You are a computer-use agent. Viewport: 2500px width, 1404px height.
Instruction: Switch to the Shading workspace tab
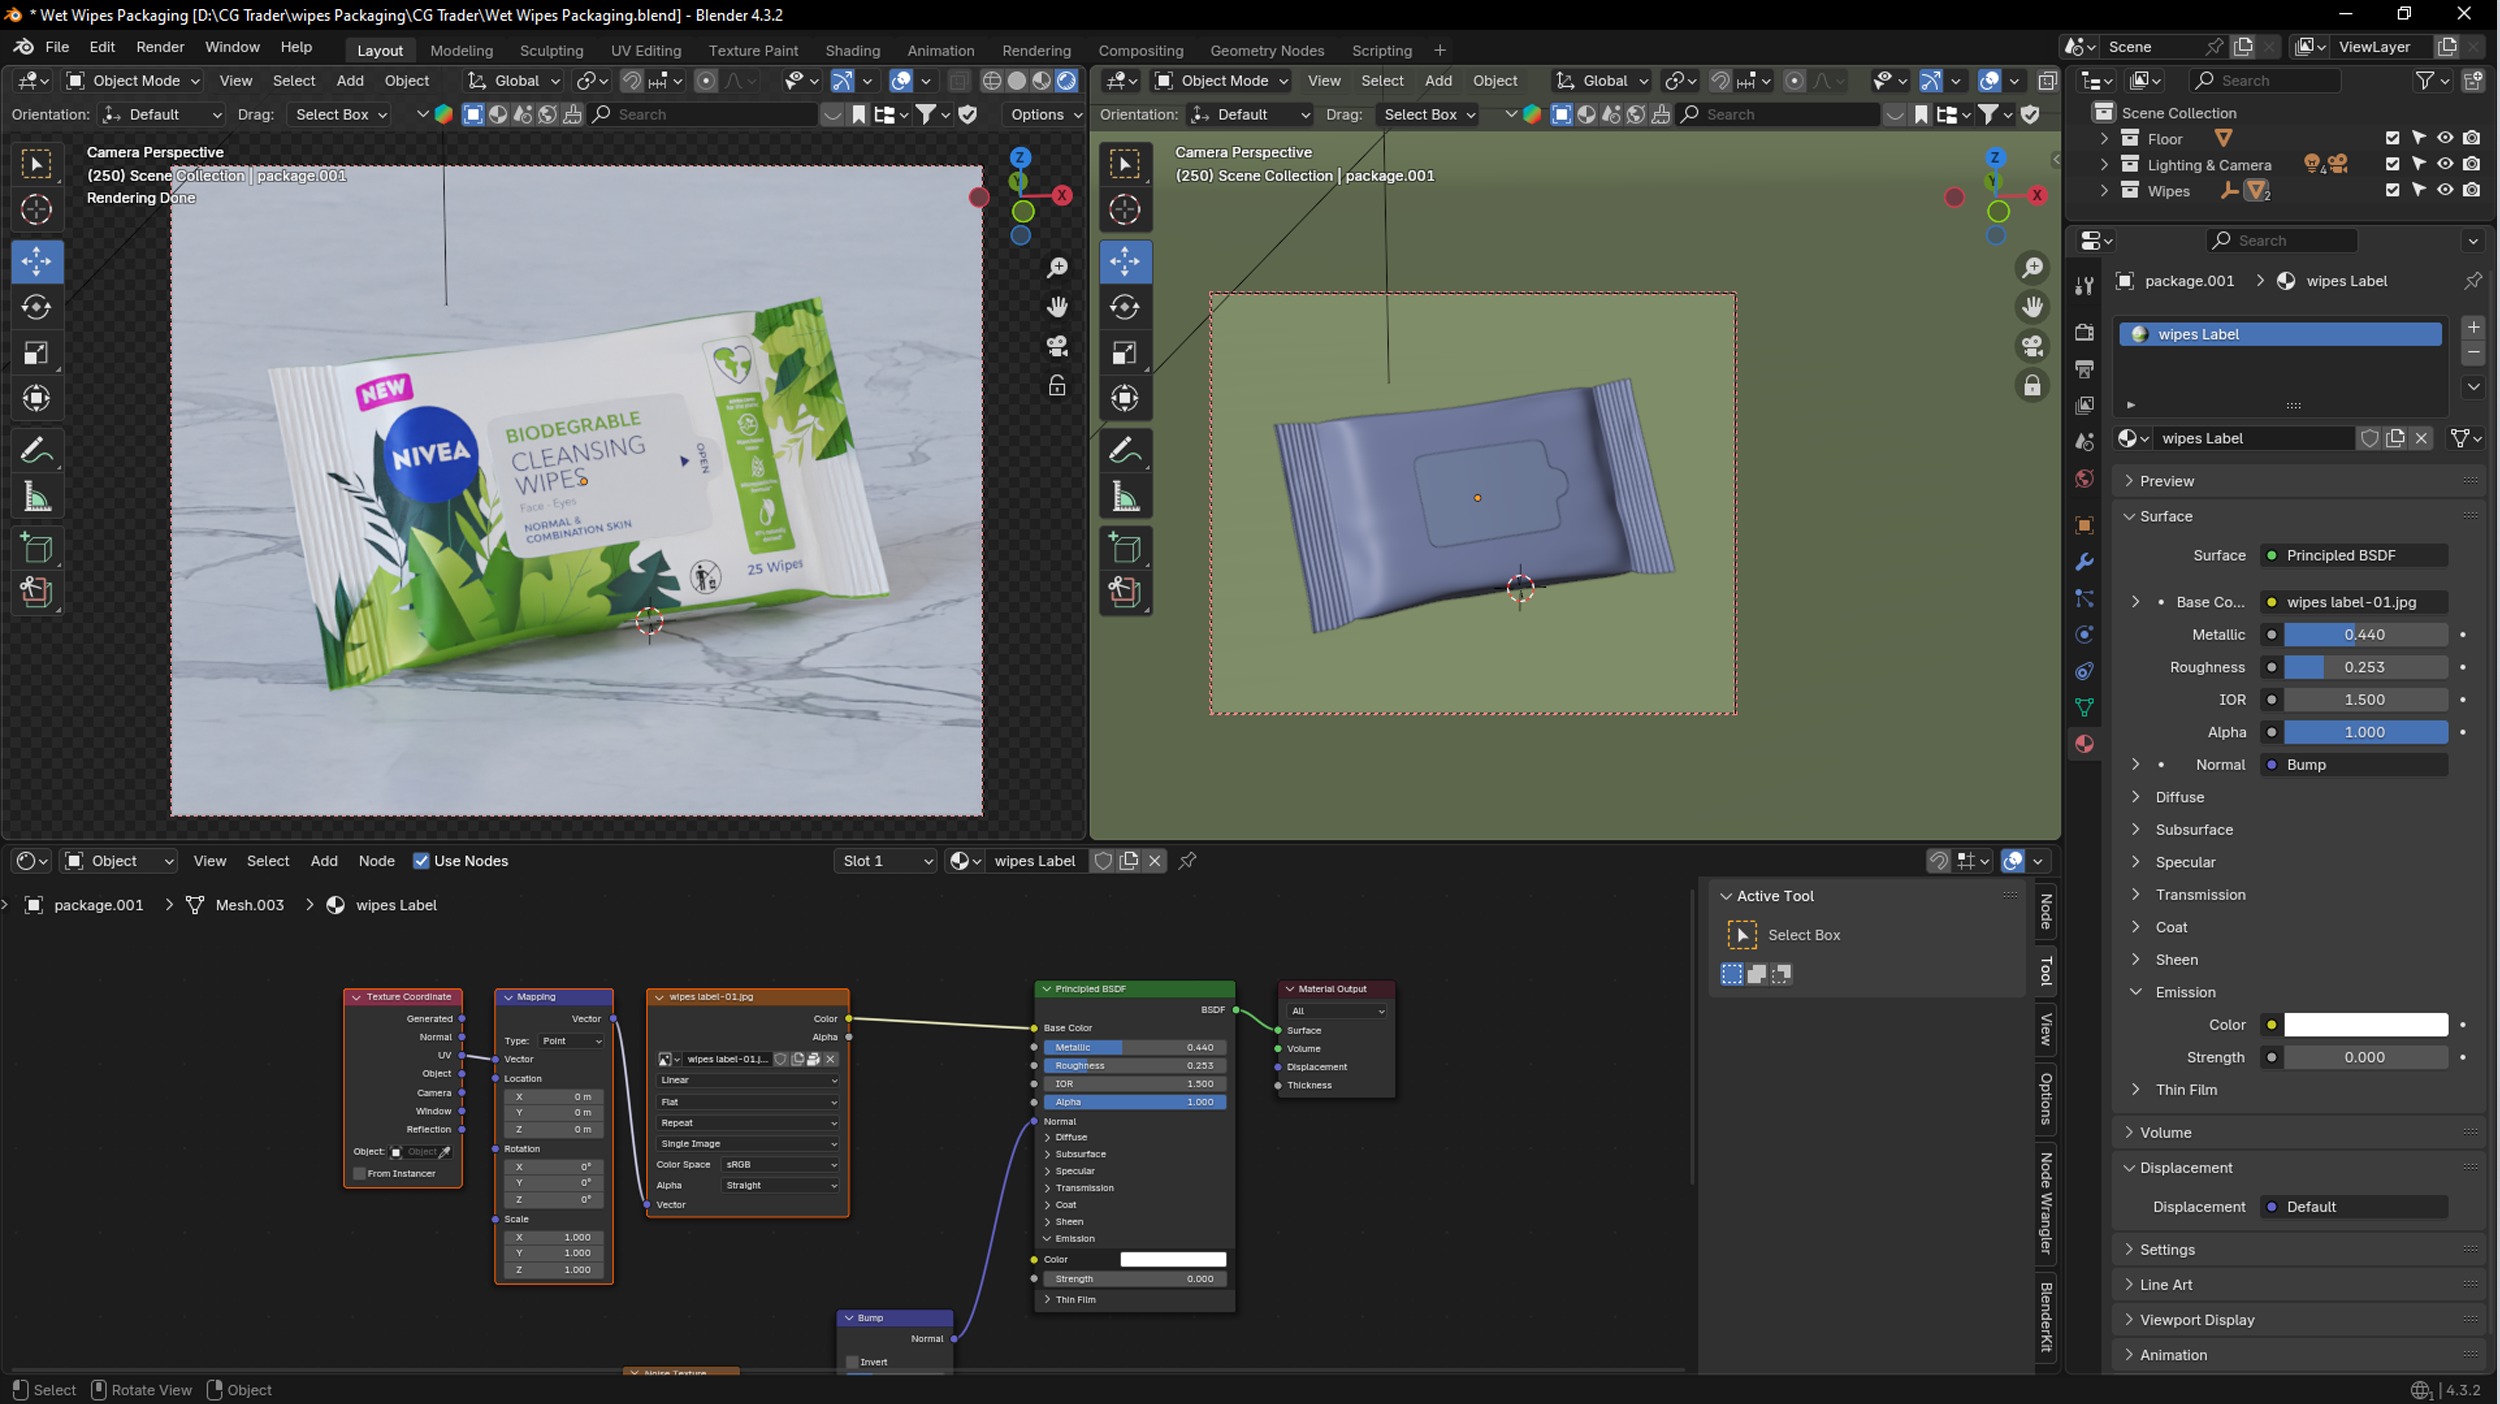pyautogui.click(x=852, y=50)
